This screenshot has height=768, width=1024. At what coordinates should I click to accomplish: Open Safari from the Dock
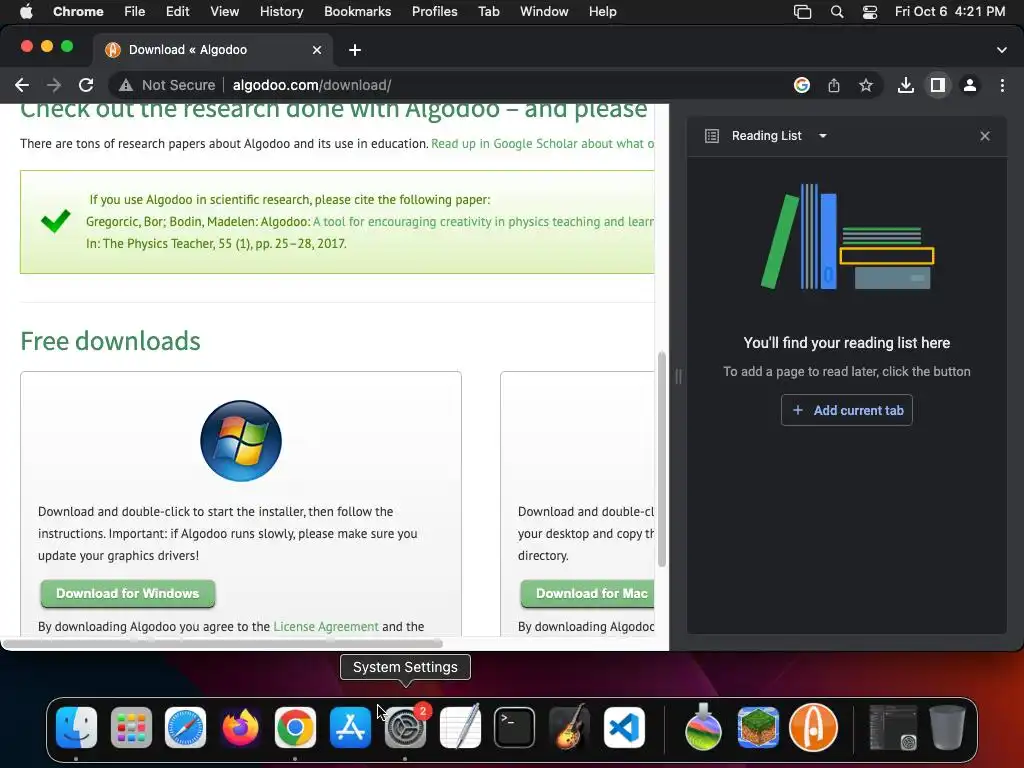tap(185, 727)
